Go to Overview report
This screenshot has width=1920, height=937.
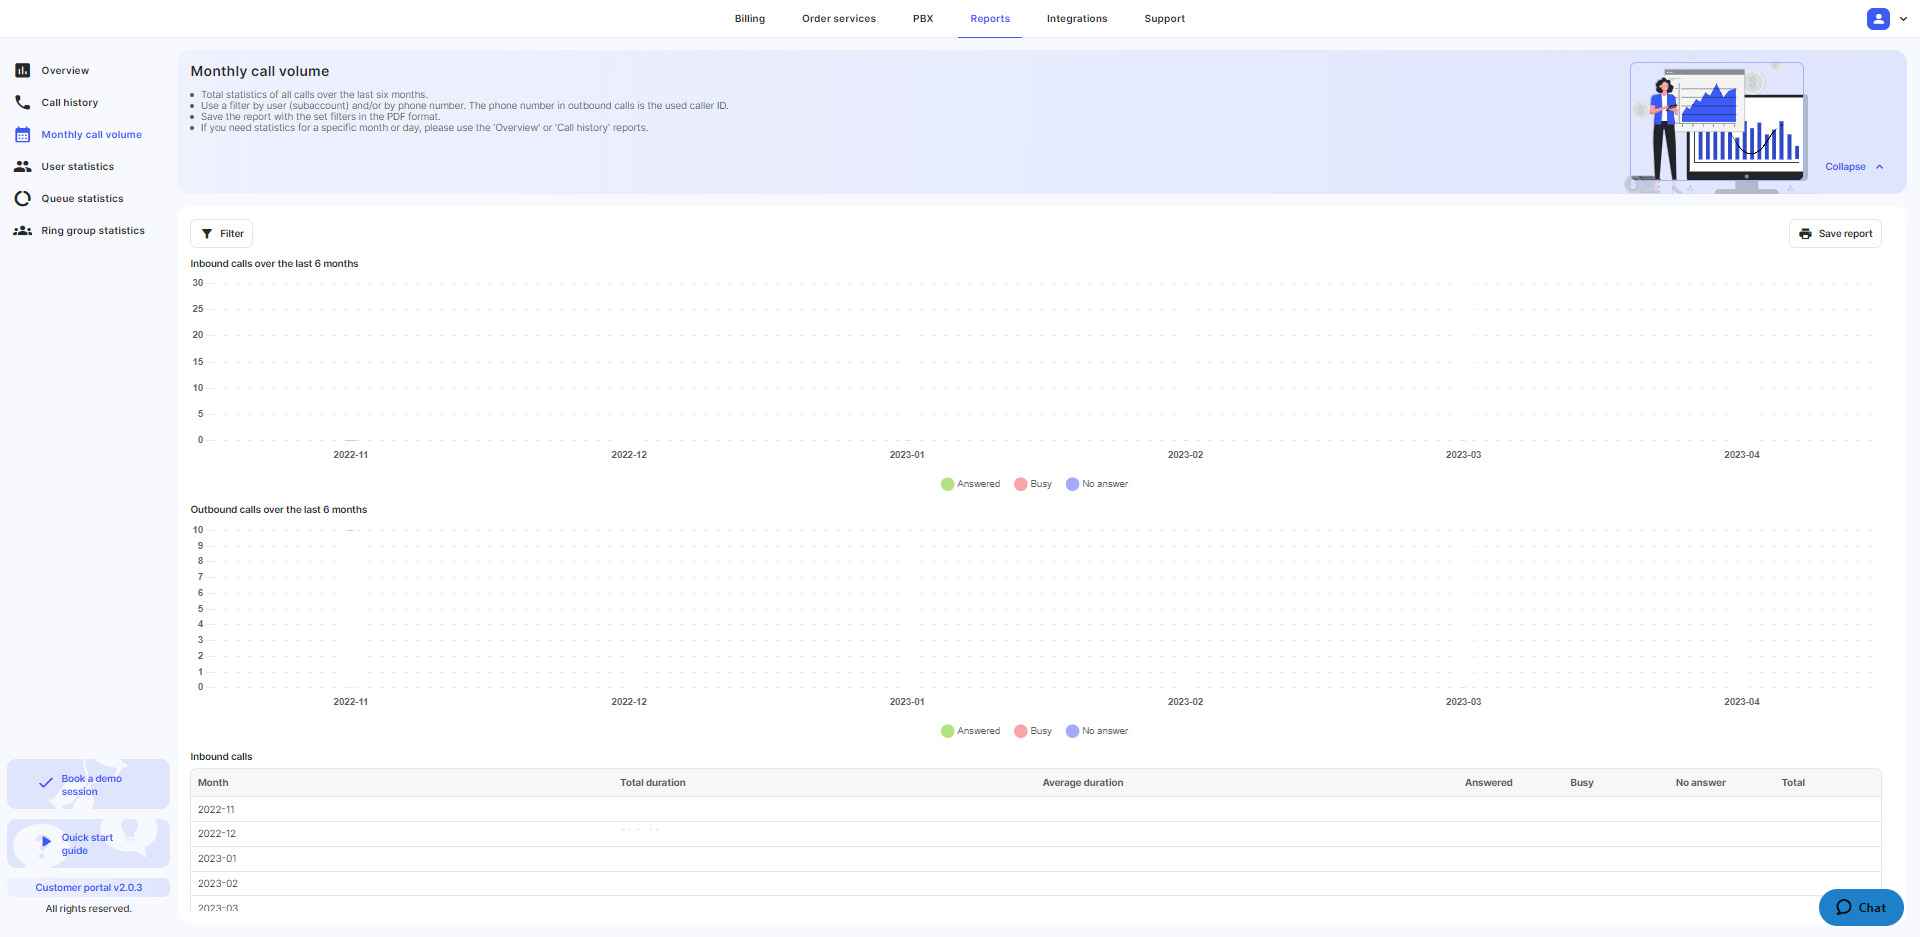pyautogui.click(x=65, y=71)
